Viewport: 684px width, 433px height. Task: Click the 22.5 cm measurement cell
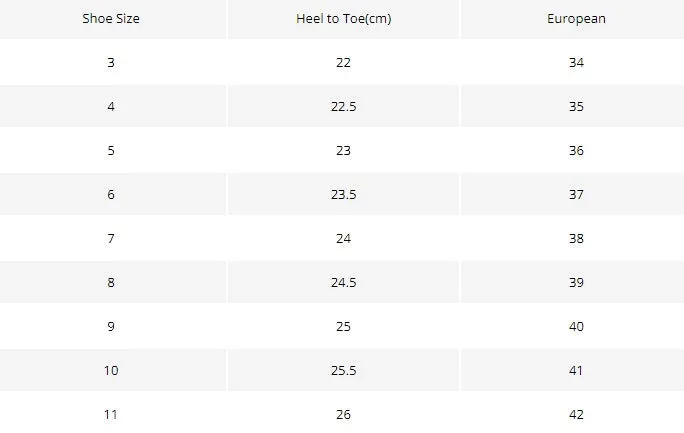tap(343, 106)
